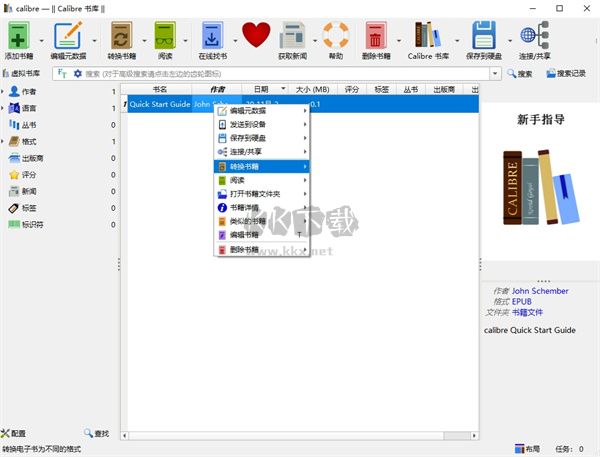Open 帮助 lifebuoy help icon

click(335, 36)
